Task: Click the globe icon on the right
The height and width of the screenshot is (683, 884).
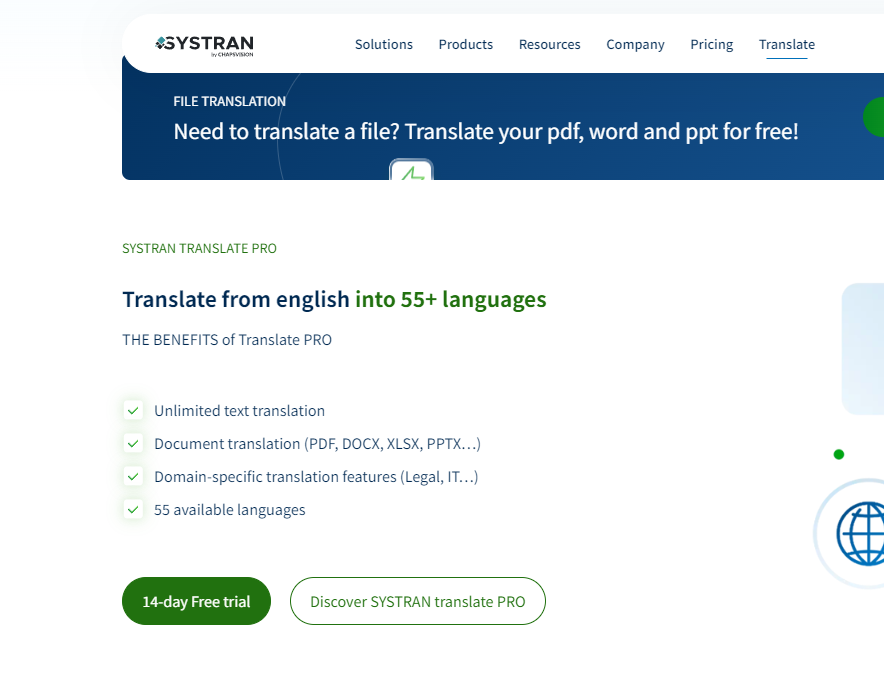Action: (x=860, y=533)
